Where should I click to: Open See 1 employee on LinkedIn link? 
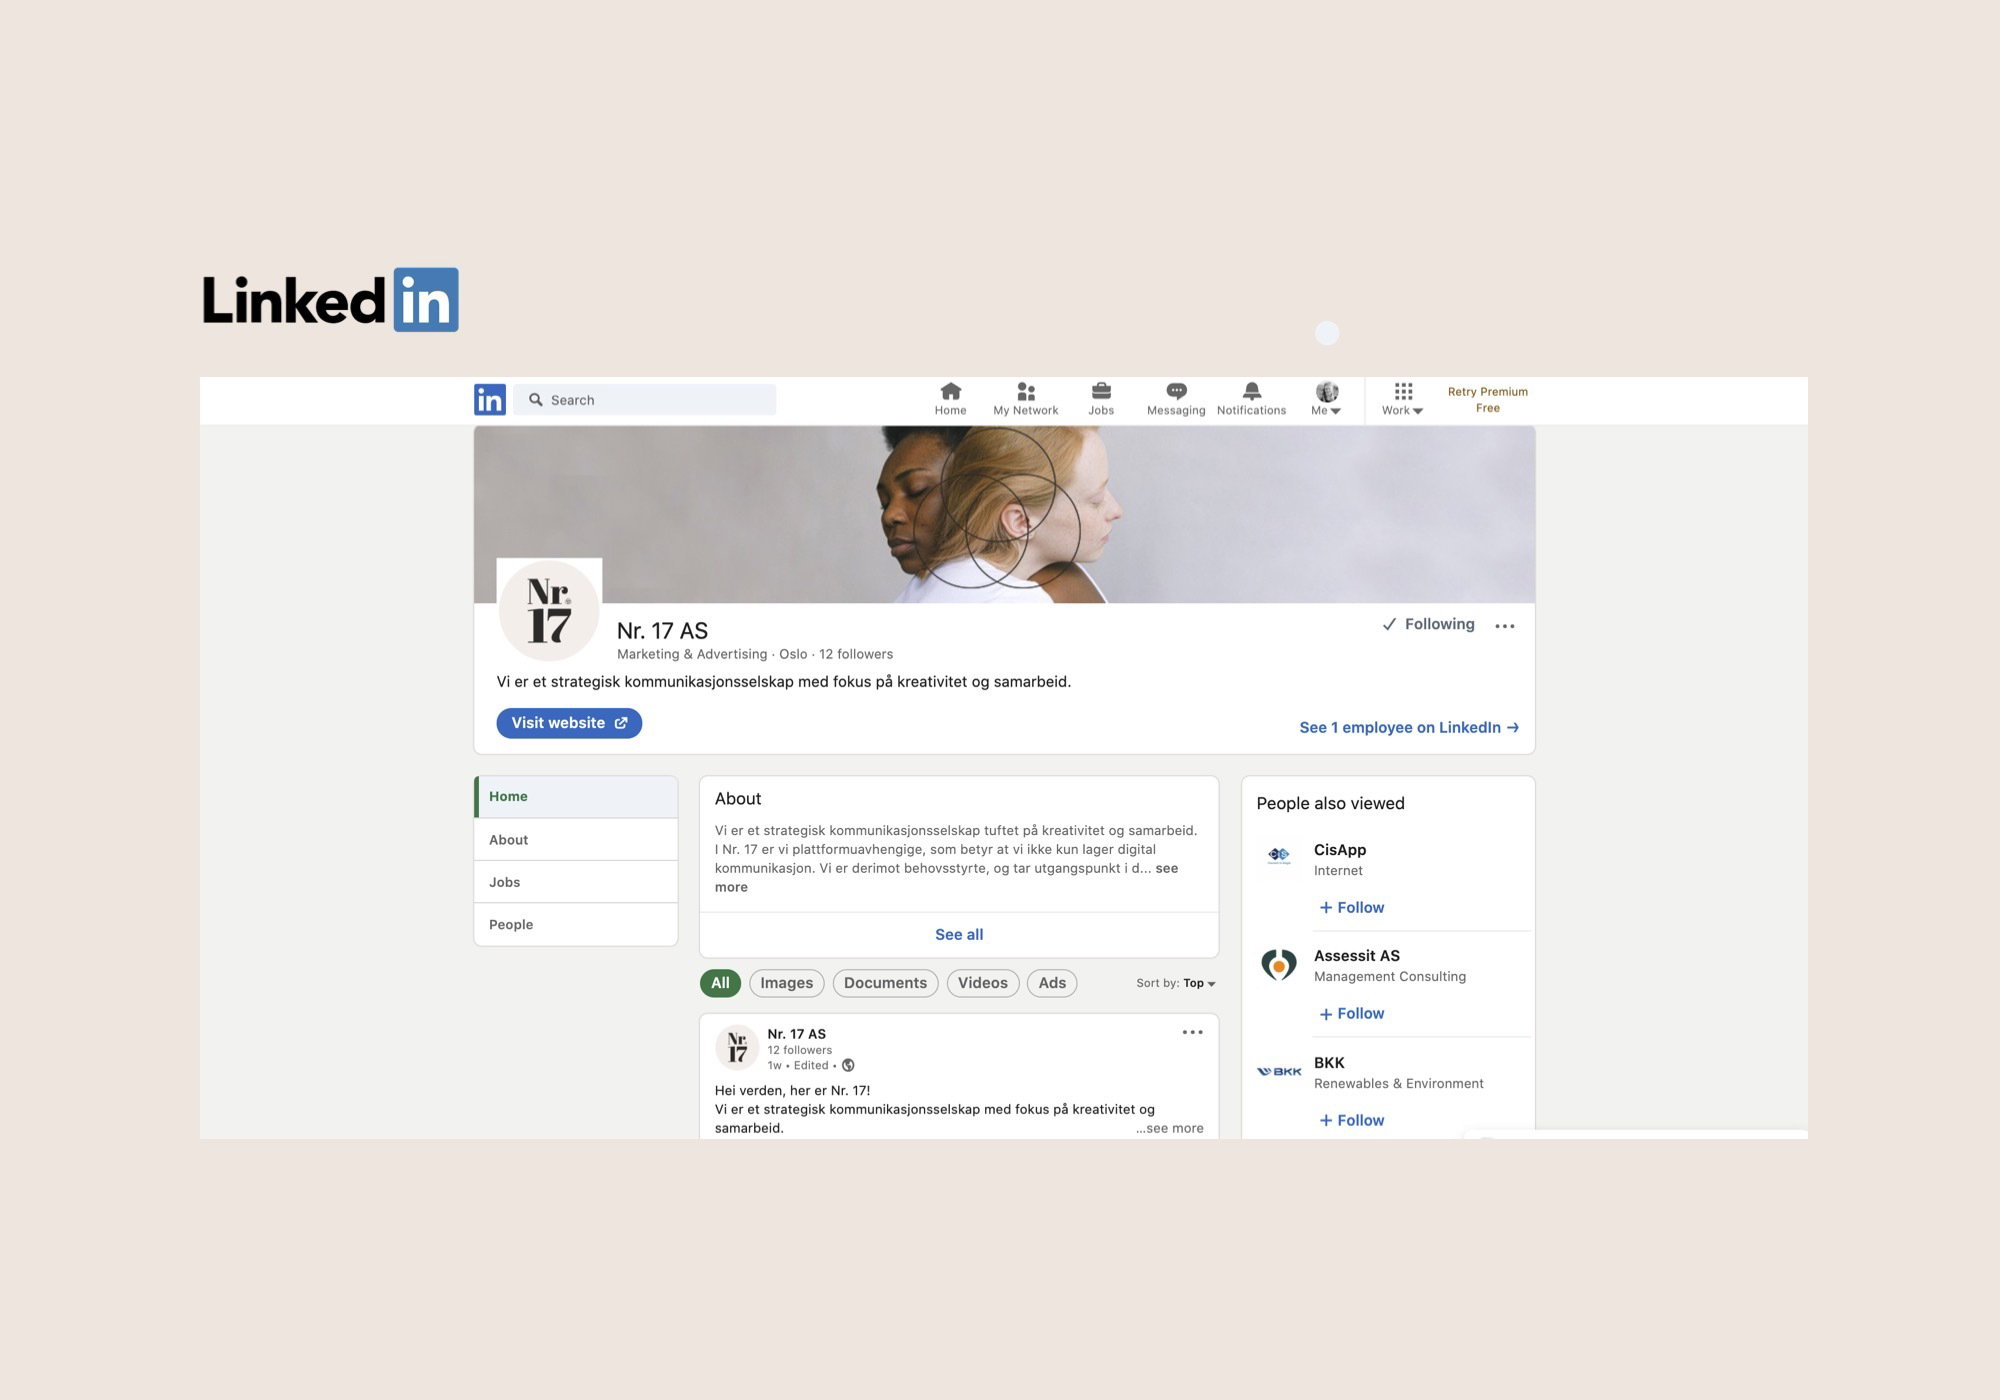(1409, 727)
